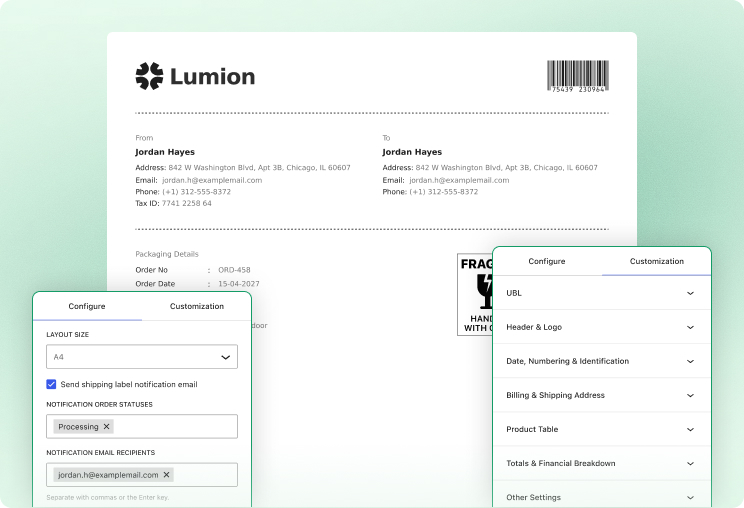Switch to Customization tab in left panel
744x508 pixels.
196,306
